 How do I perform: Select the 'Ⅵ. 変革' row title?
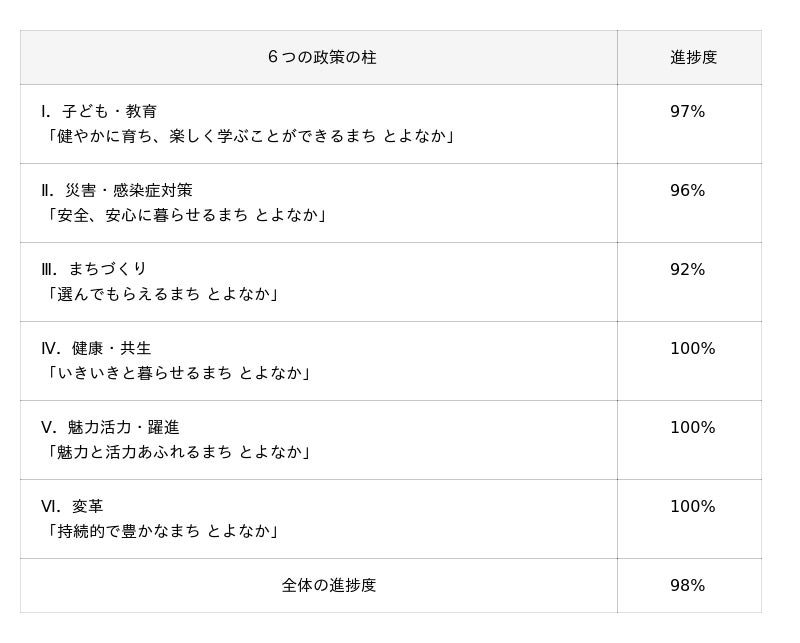pyautogui.click(x=72, y=506)
